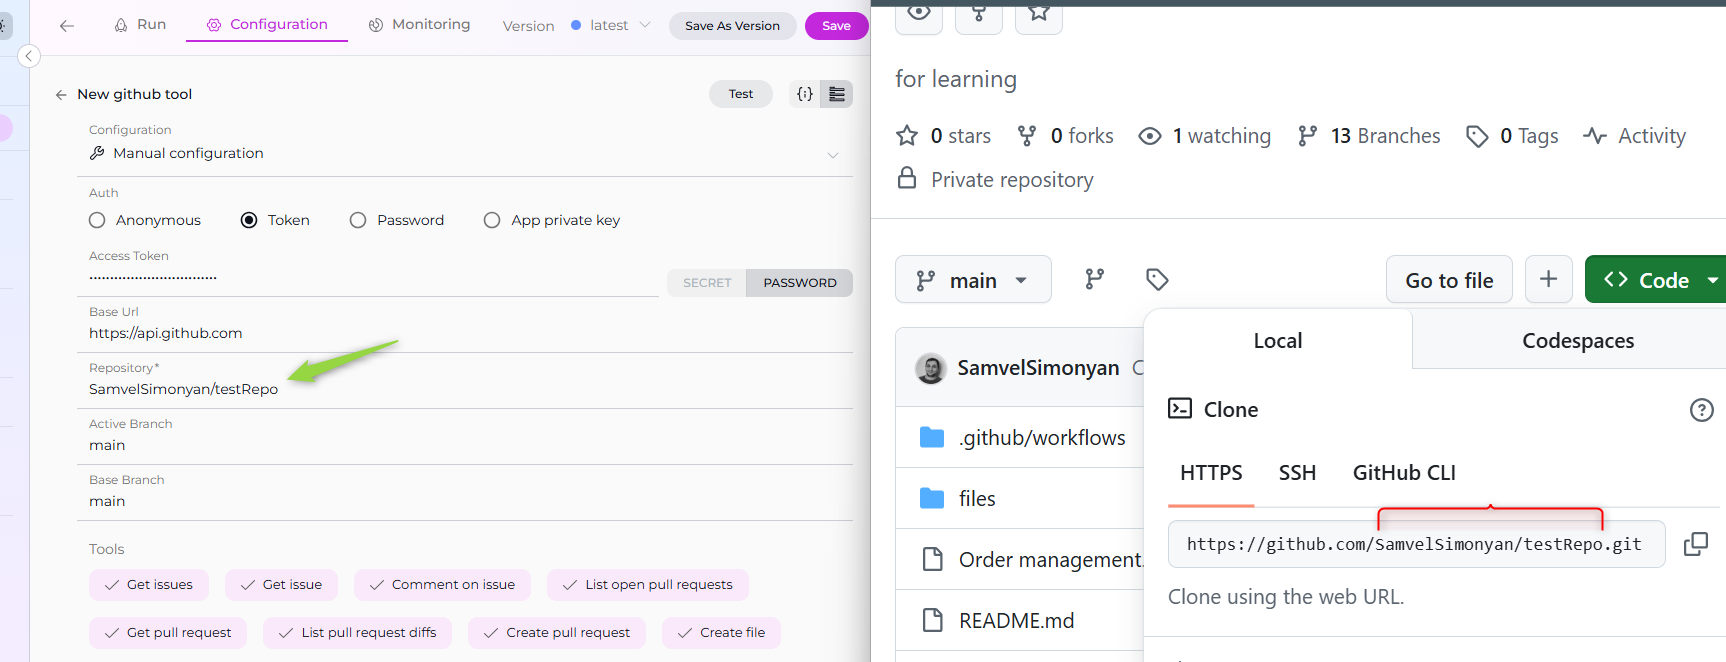Click the stars icon in GitHub
Viewport: 1726px width, 662px height.
pyautogui.click(x=907, y=136)
